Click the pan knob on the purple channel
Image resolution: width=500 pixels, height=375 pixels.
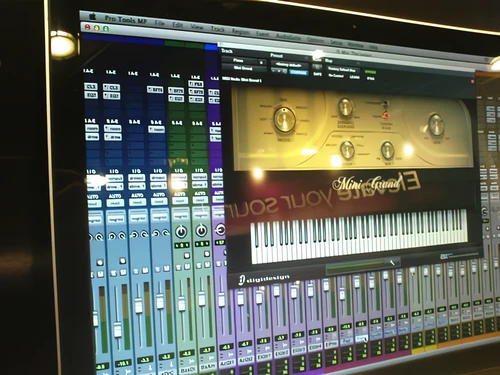tap(220, 229)
